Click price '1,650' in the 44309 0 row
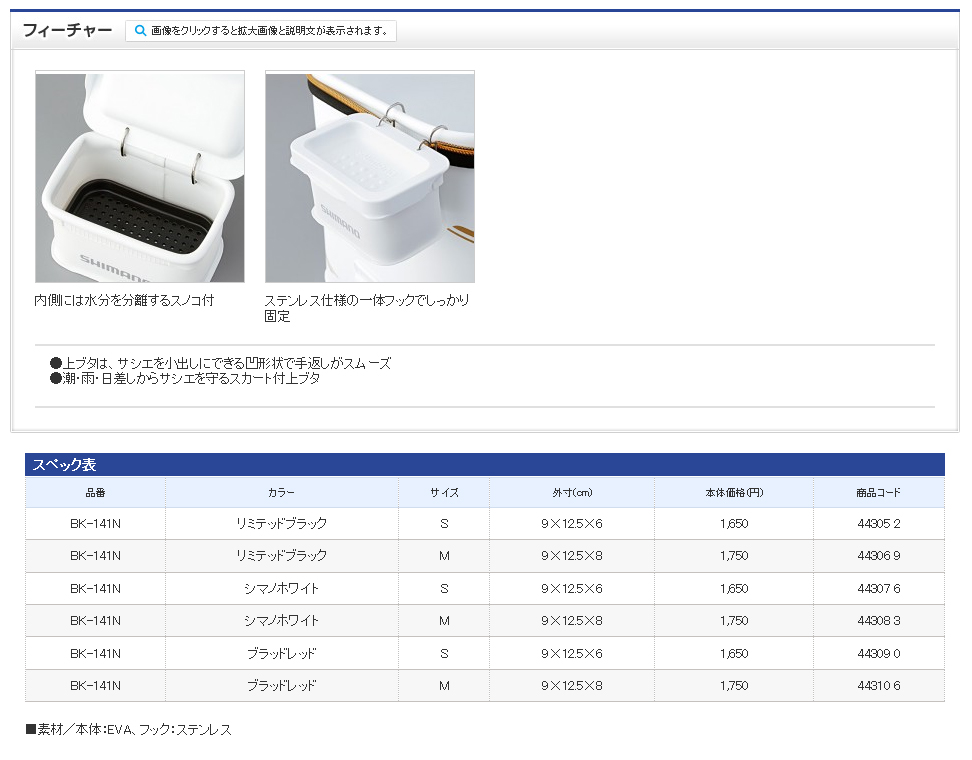 tap(734, 654)
